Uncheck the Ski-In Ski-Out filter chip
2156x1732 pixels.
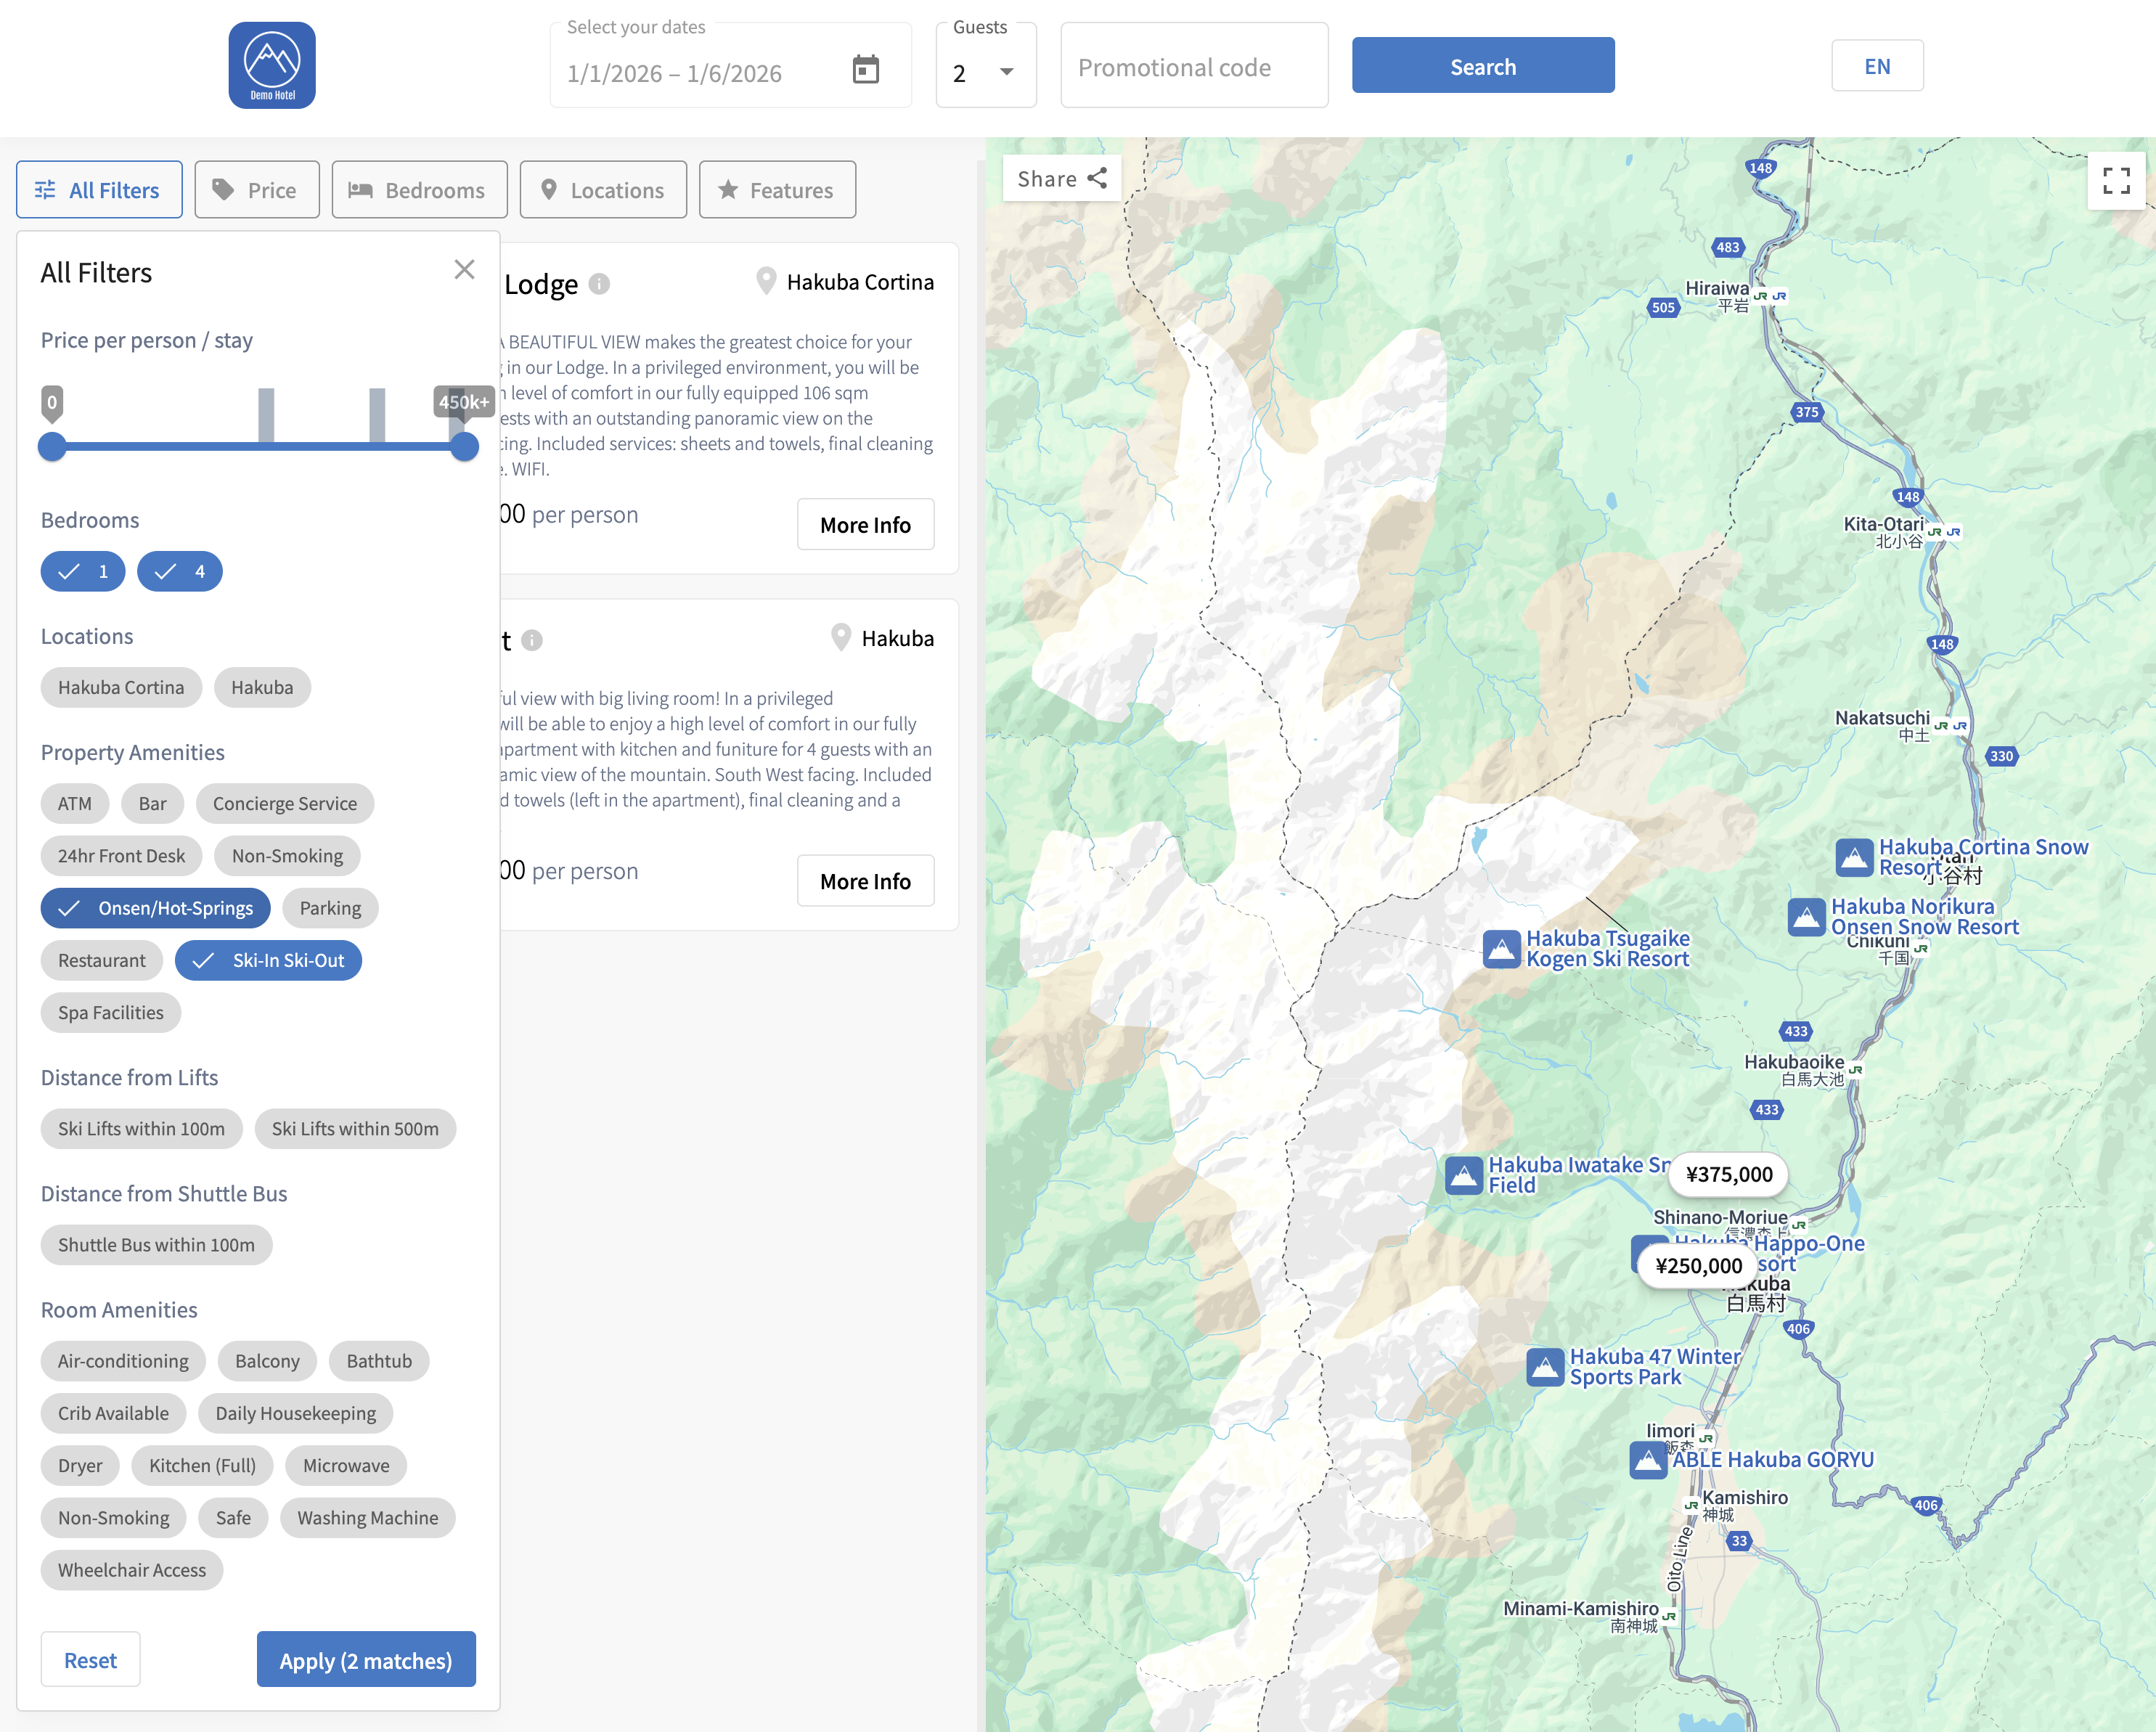(x=268, y=960)
